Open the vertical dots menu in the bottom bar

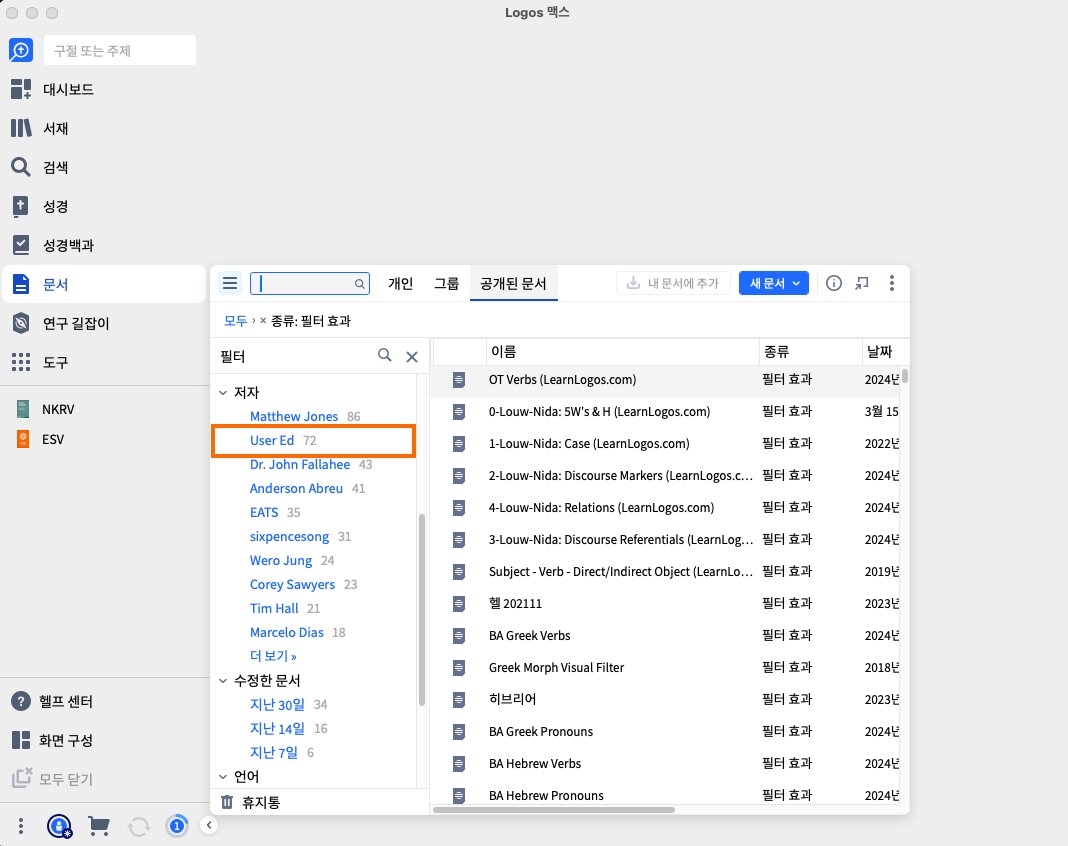tap(21, 826)
